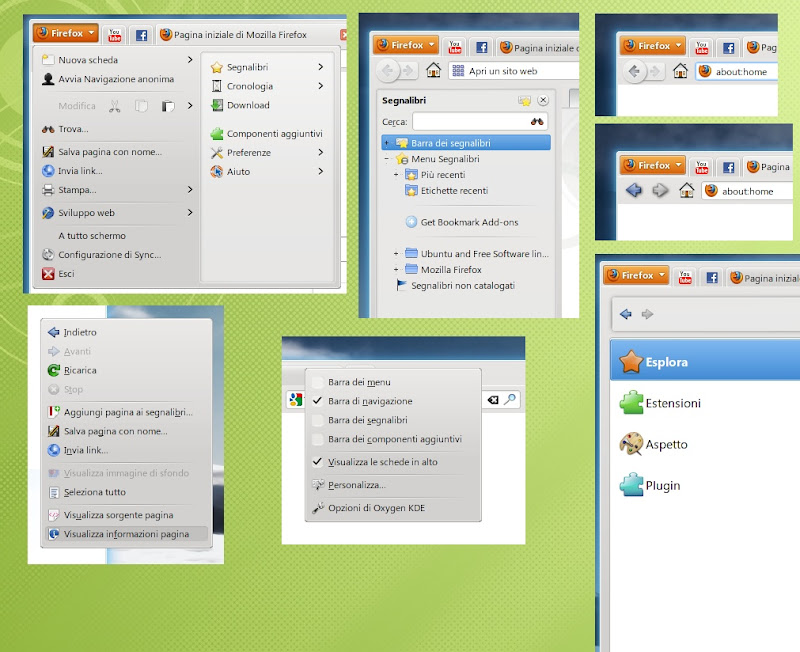Click the magnifier search icon in the search bar
The width and height of the screenshot is (800, 652).
[x=509, y=399]
